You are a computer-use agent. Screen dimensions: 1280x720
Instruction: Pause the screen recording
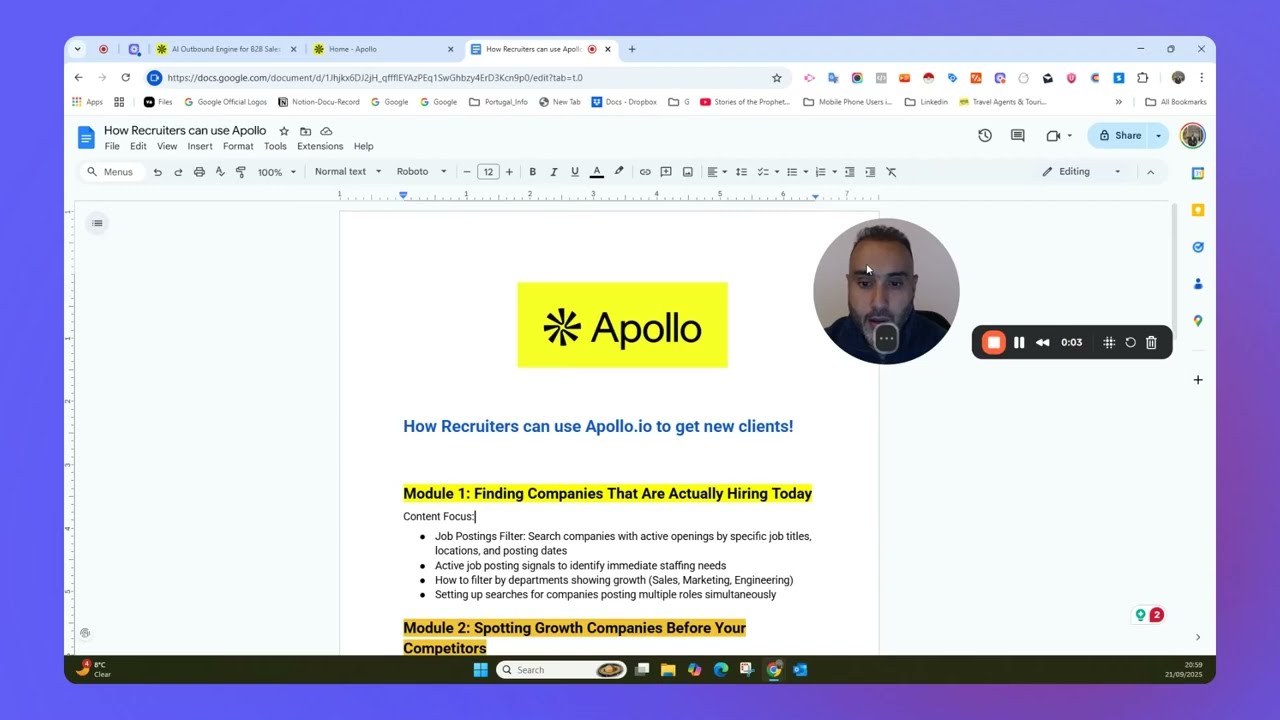coord(1019,343)
